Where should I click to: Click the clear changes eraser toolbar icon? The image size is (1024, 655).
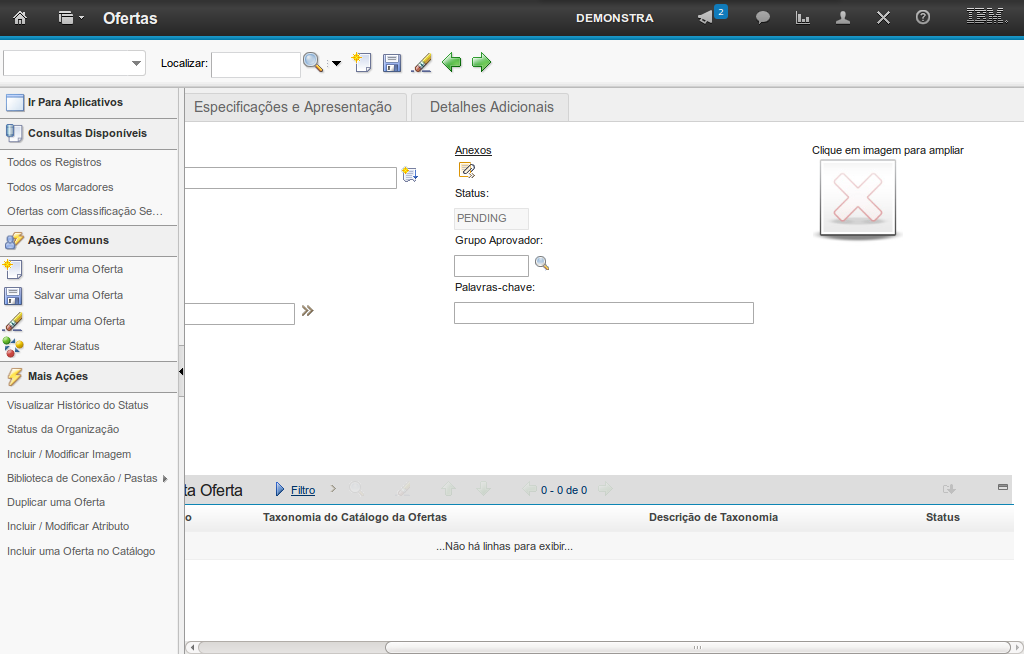point(422,63)
